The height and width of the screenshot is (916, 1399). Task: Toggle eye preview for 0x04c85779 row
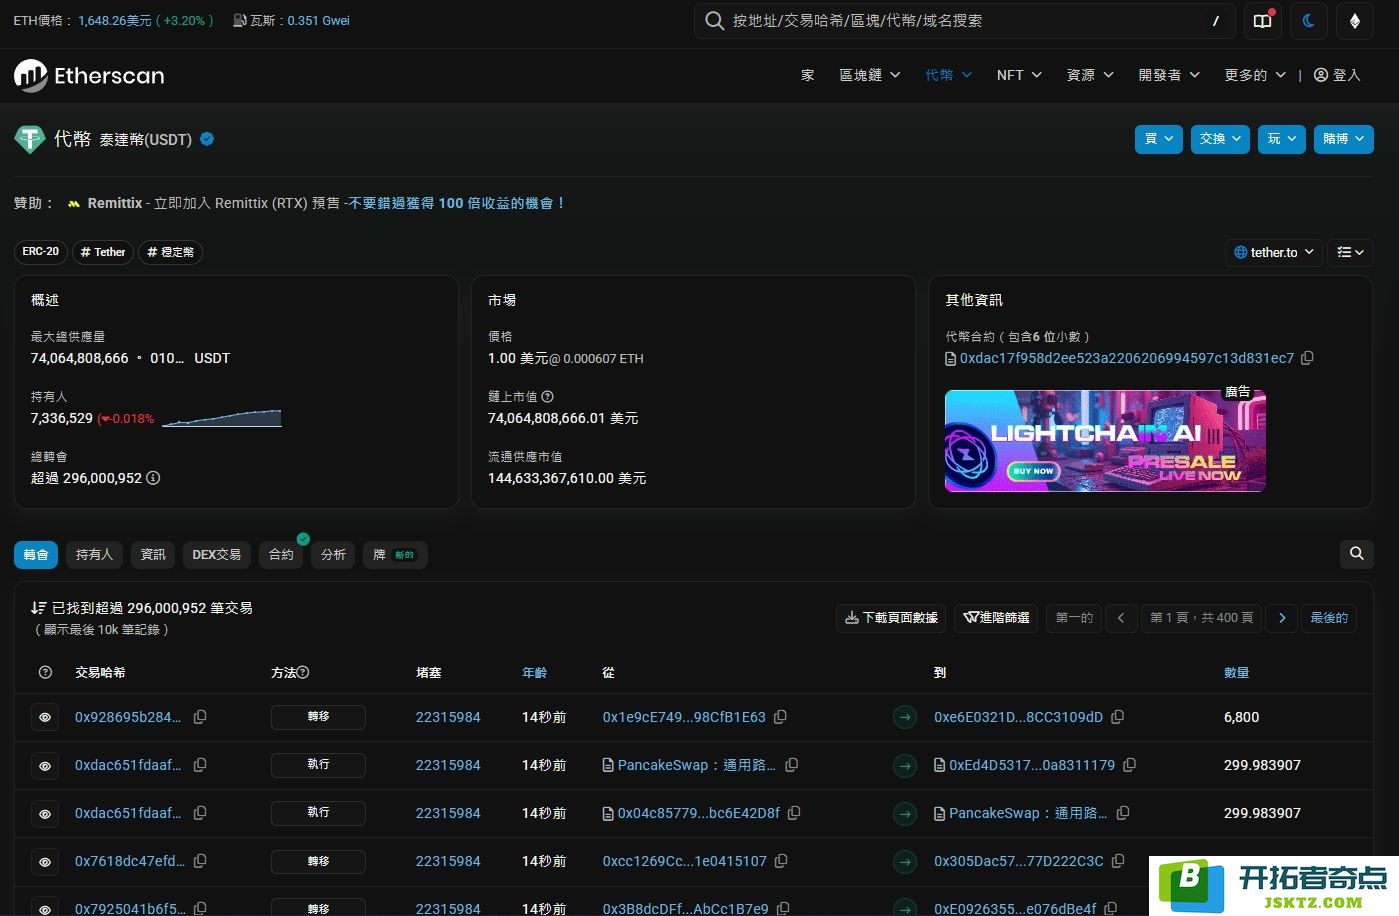click(45, 814)
